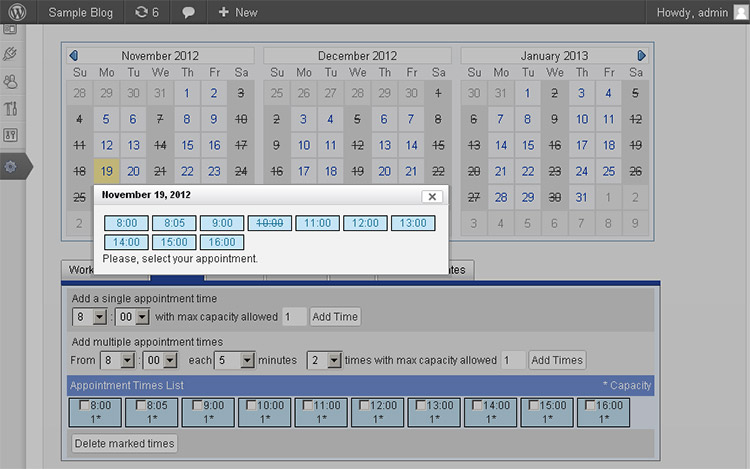Tick the 11:00 appointment checkbox
This screenshot has width=750, height=469.
pyautogui.click(x=308, y=405)
